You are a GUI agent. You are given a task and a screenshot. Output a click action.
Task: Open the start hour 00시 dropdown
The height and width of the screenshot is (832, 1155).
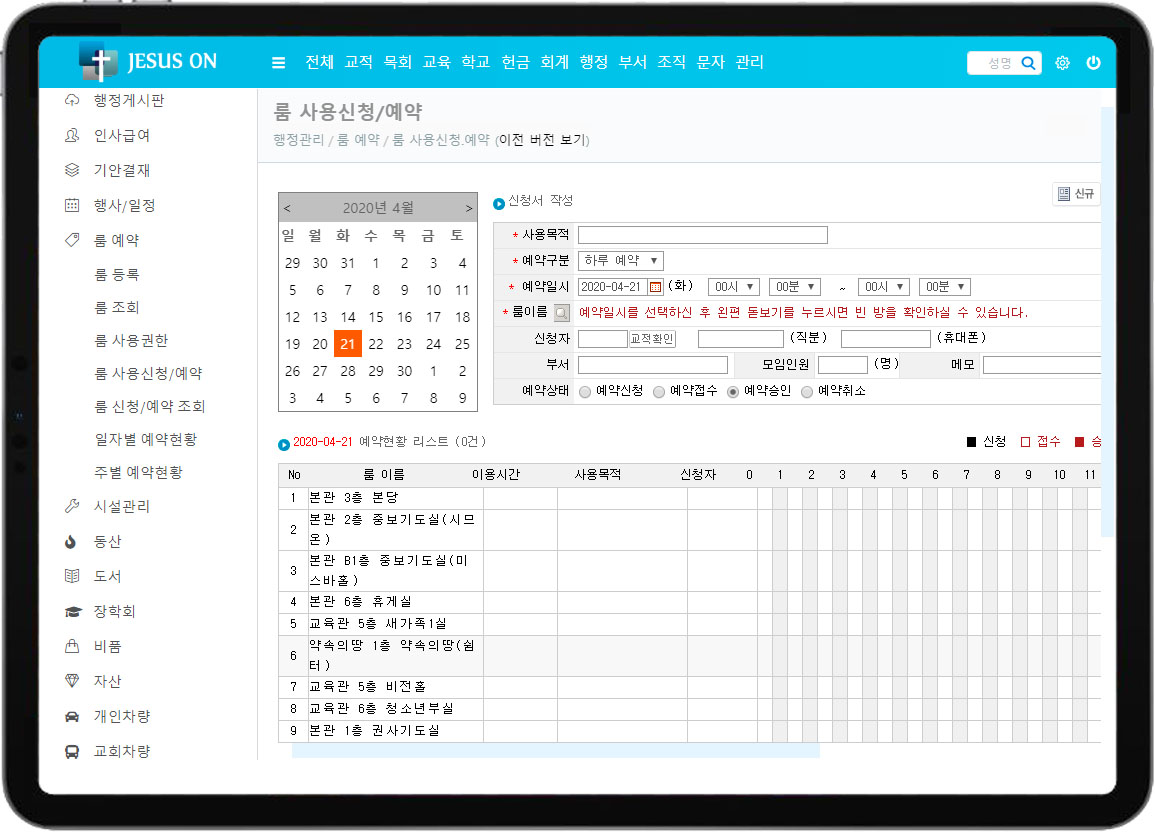733,287
